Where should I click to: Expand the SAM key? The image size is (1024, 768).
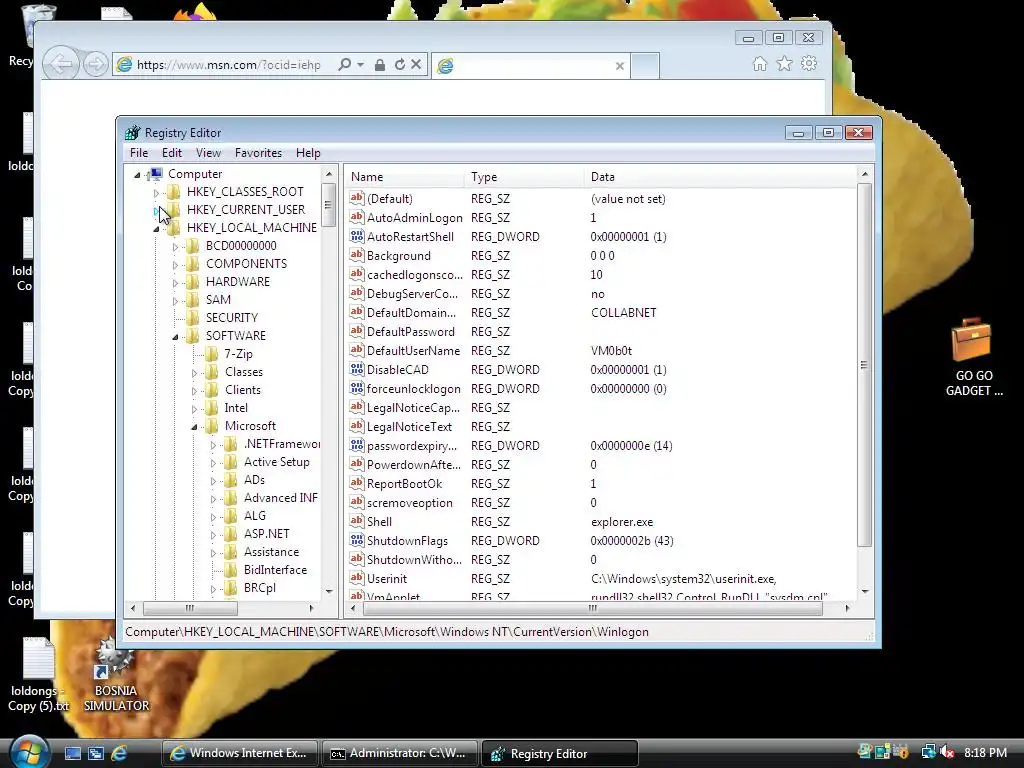[175, 300]
